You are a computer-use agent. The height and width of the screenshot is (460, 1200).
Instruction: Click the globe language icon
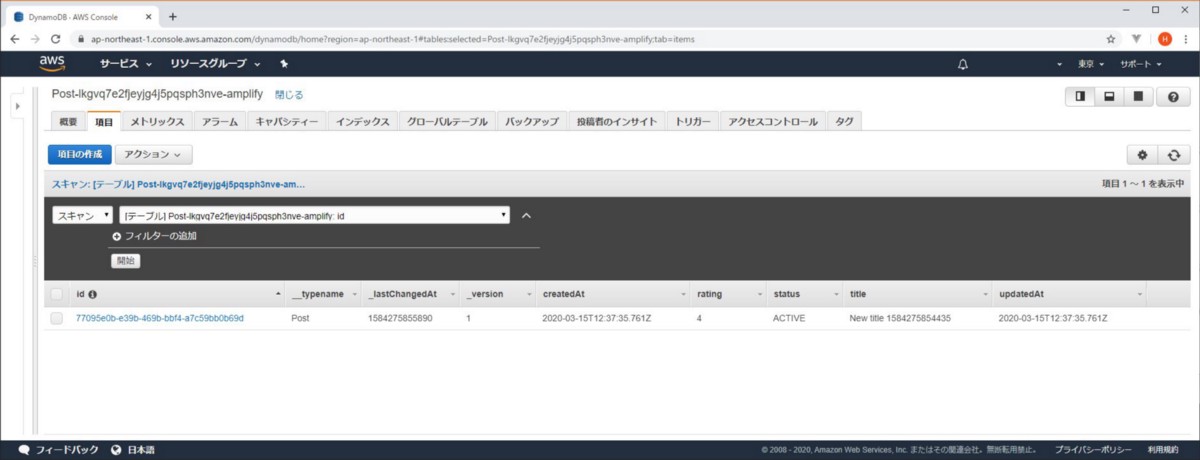pyautogui.click(x=116, y=450)
